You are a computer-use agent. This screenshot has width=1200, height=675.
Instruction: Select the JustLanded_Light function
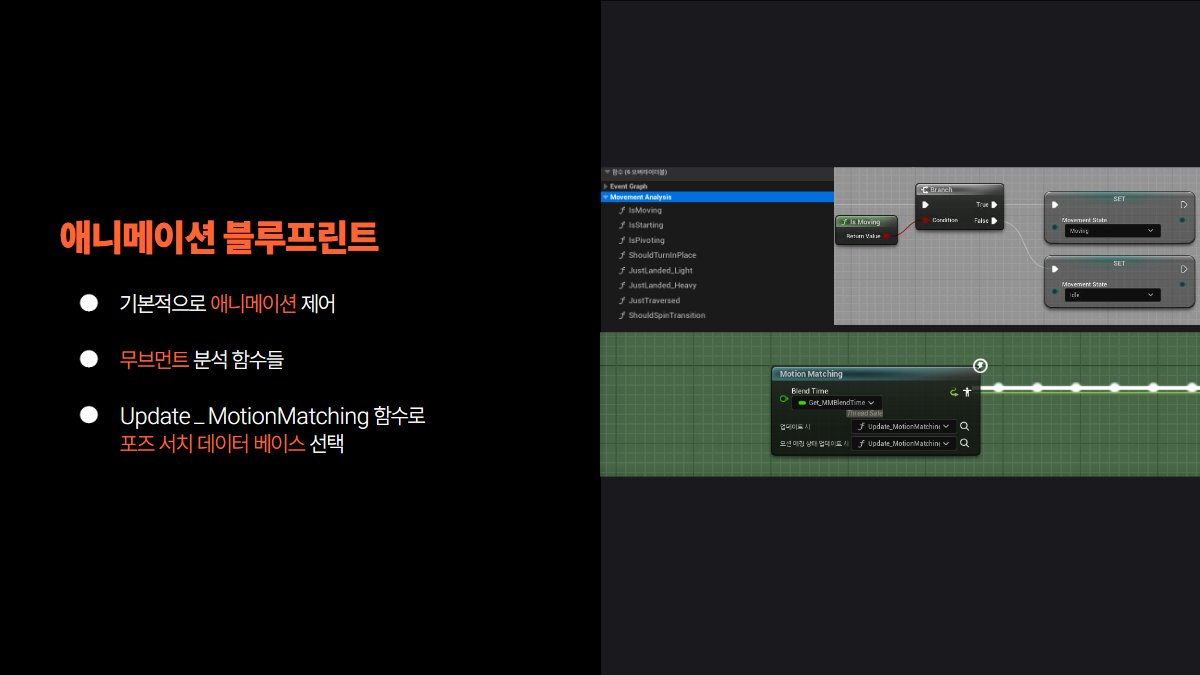click(x=660, y=270)
